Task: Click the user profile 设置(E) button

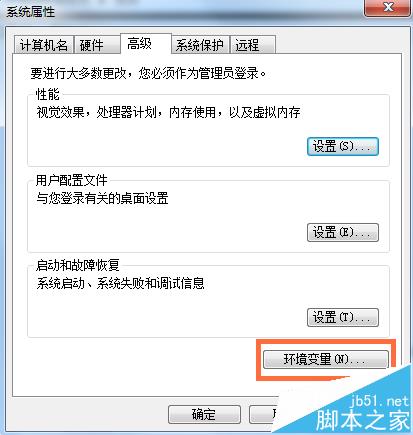Action: (343, 232)
